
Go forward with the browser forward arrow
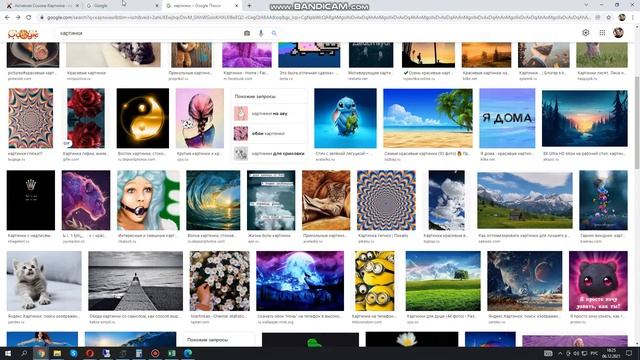tap(18, 18)
